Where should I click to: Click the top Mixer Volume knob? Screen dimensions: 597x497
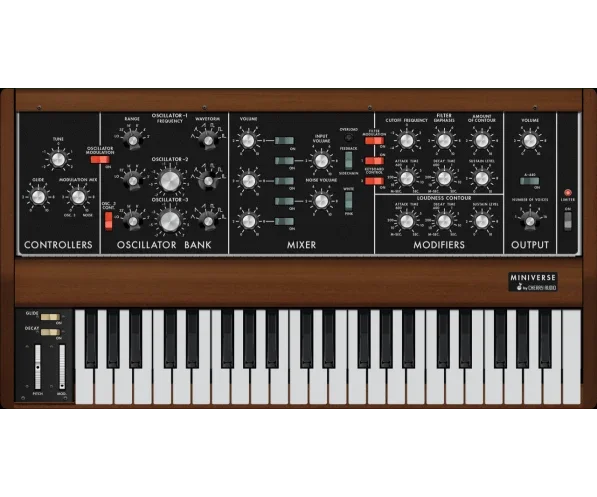[x=248, y=141]
